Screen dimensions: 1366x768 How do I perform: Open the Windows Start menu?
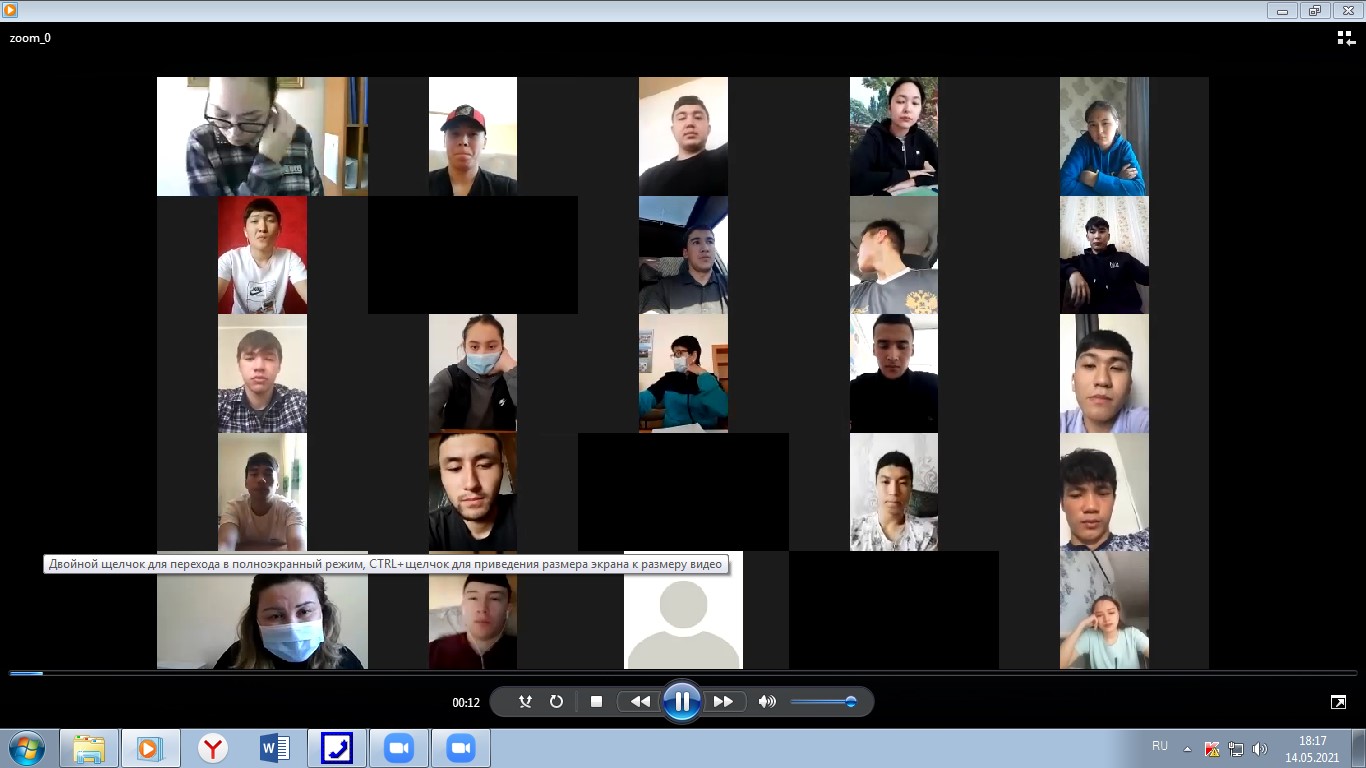tap(26, 748)
